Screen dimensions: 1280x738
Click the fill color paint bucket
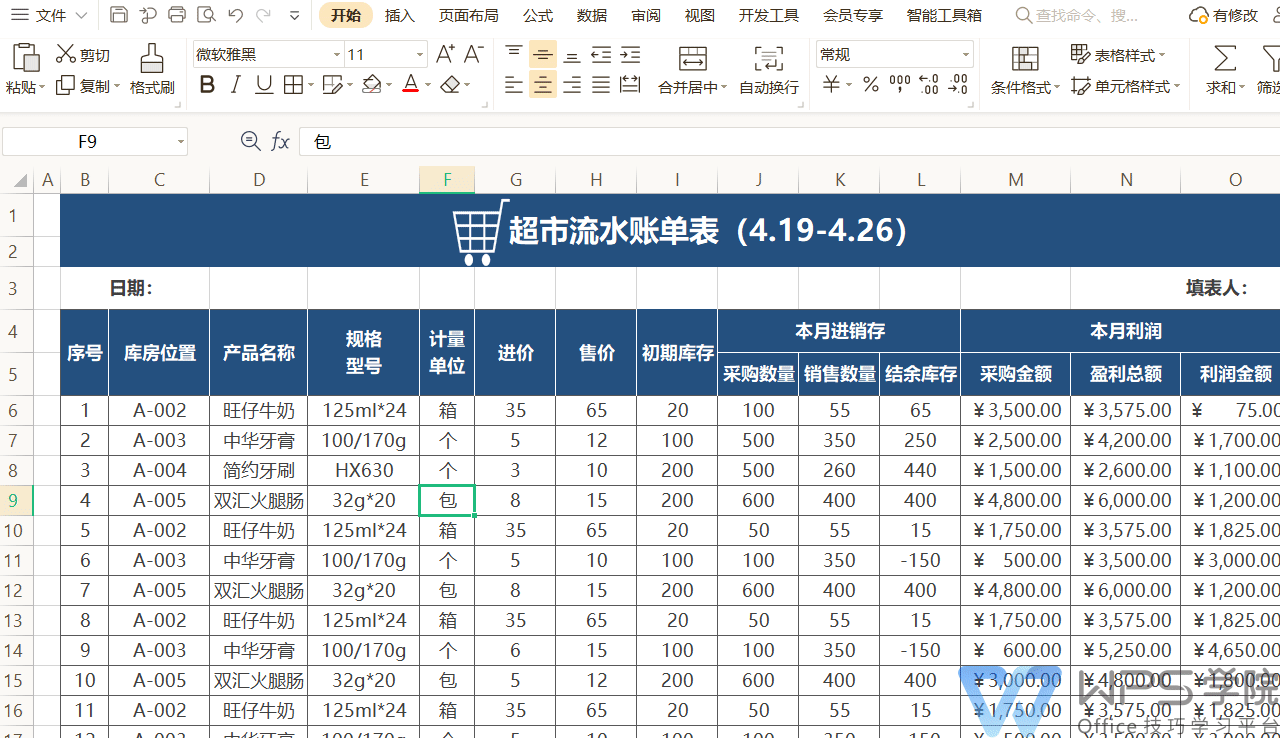pyautogui.click(x=371, y=85)
